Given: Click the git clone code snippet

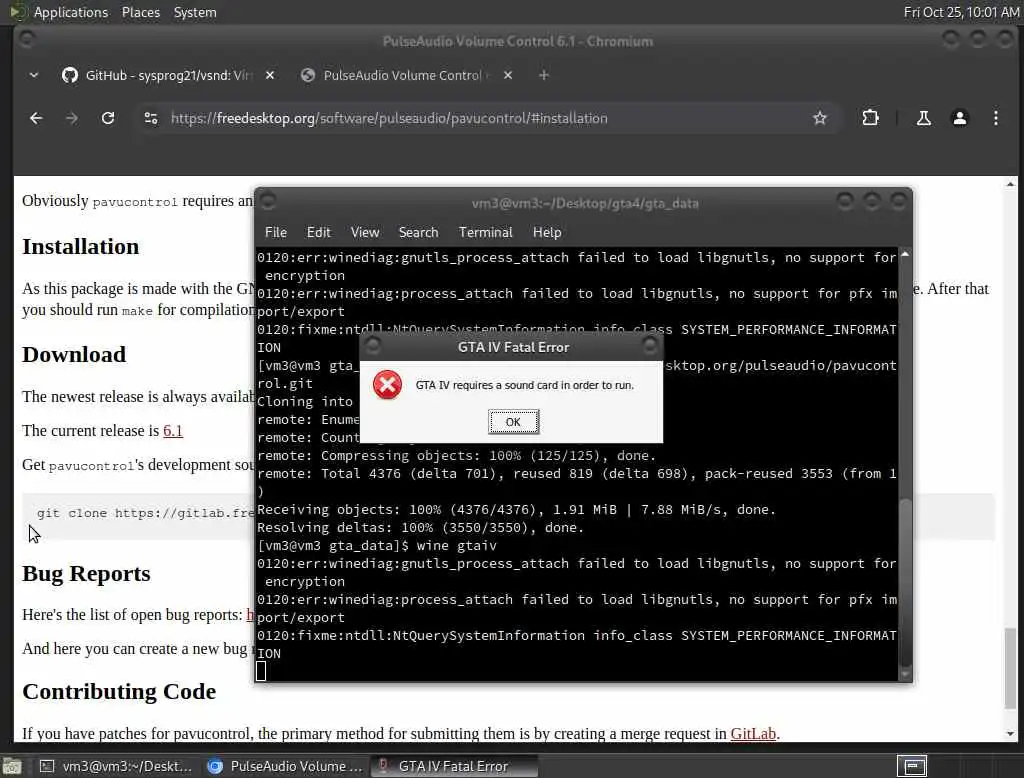Looking at the screenshot, I should (x=145, y=513).
